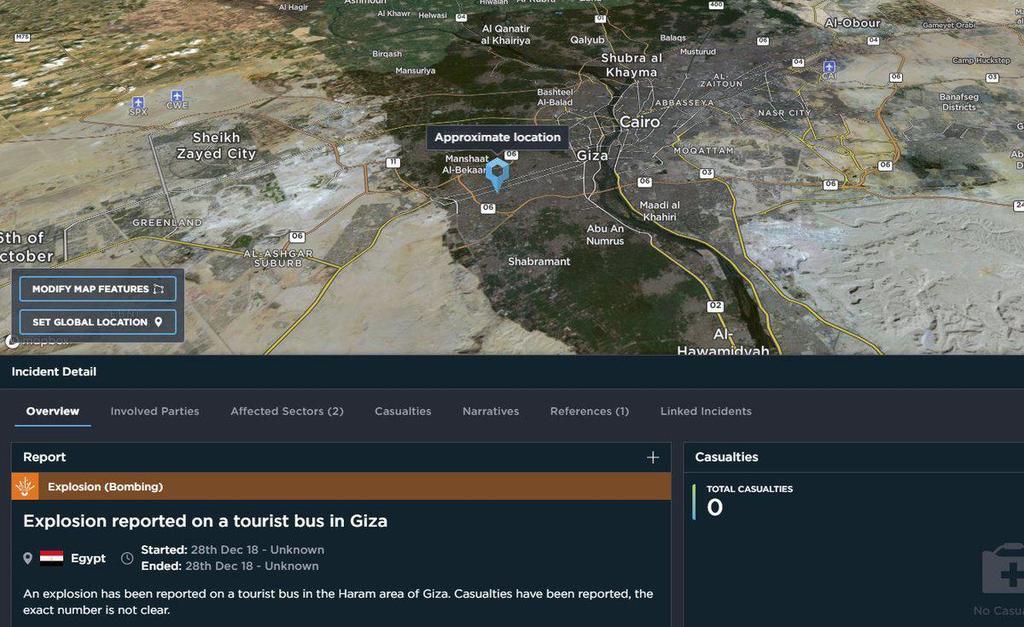Click the Set Global Location button
This screenshot has height=627, width=1024.
coord(97,322)
